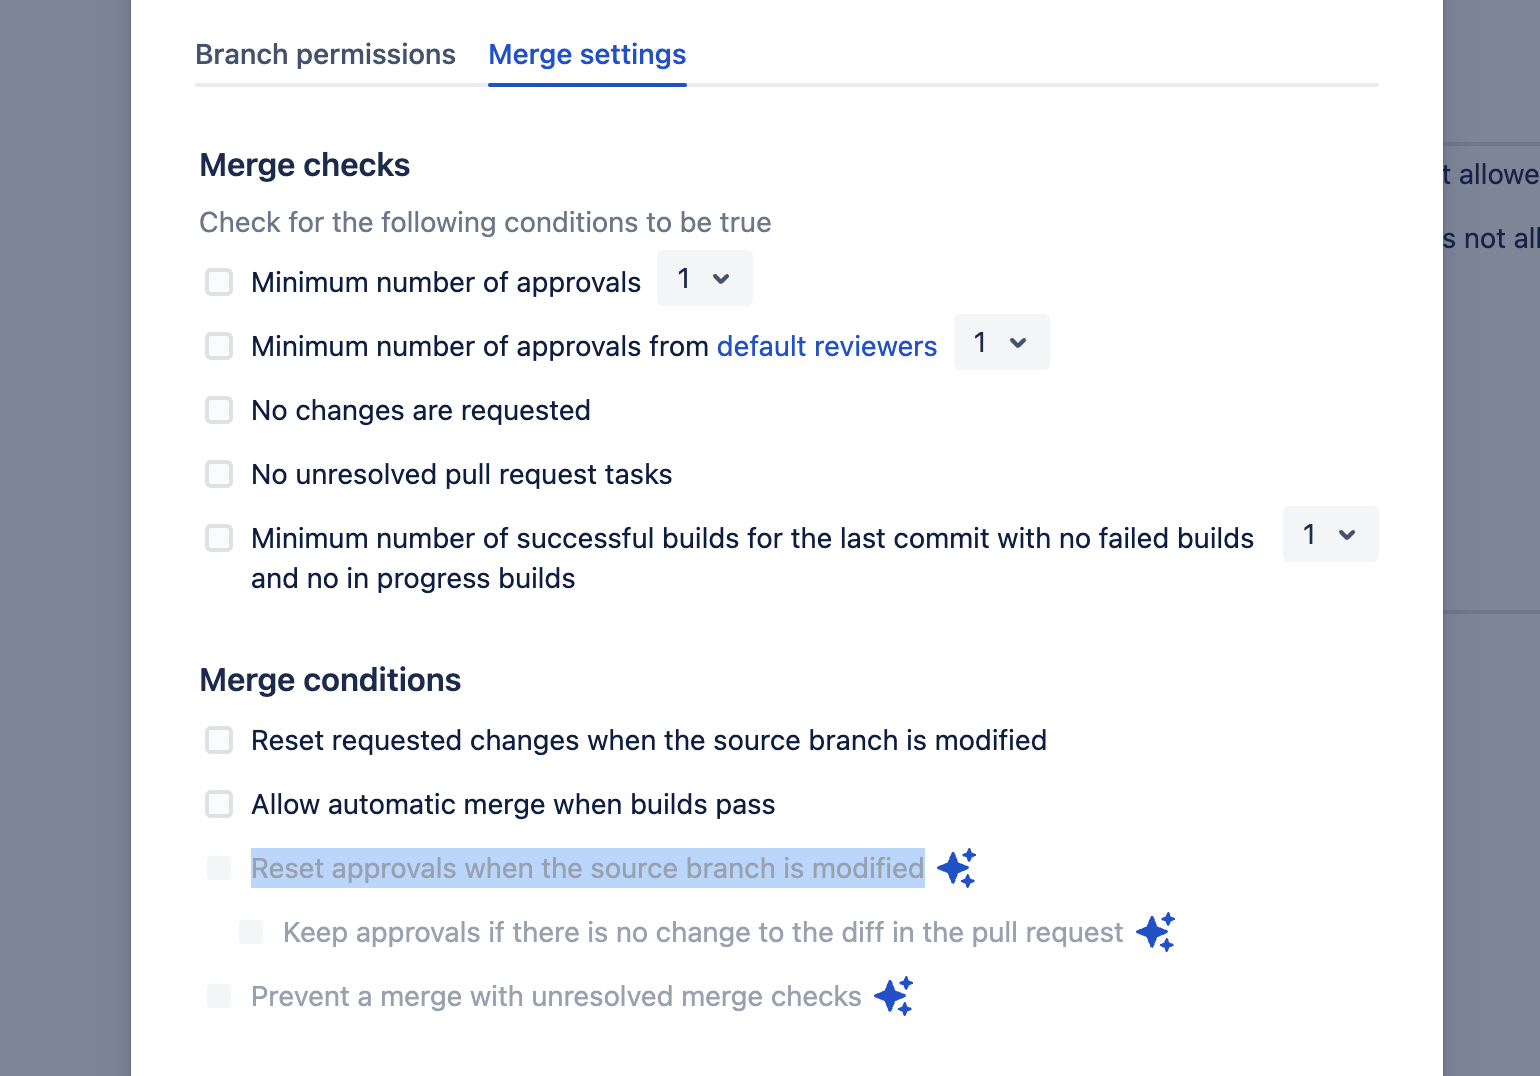Enable Minimum number of approvals checkbox
The image size is (1540, 1076).
(x=219, y=282)
